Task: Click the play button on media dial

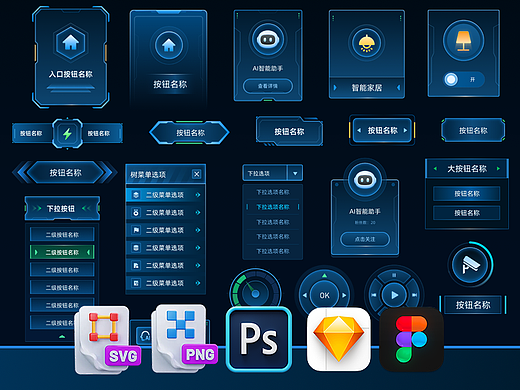Action: pos(394,295)
